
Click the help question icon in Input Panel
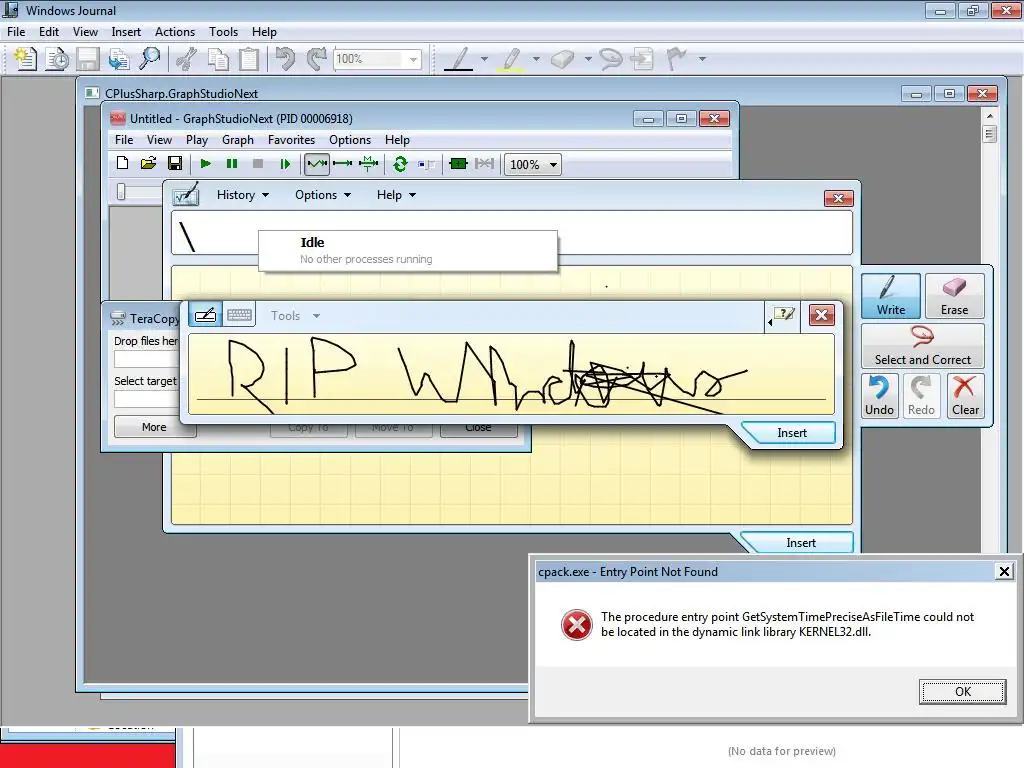pyautogui.click(x=784, y=315)
